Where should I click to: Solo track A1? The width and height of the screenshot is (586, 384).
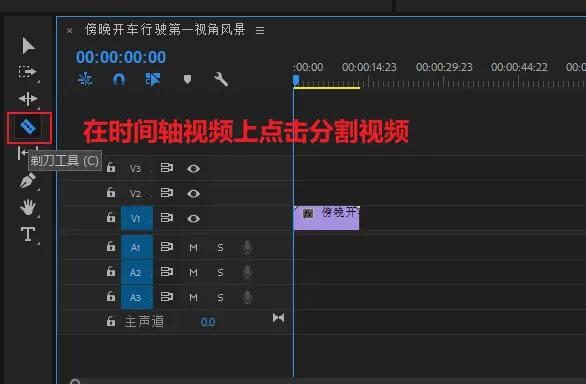pos(220,248)
